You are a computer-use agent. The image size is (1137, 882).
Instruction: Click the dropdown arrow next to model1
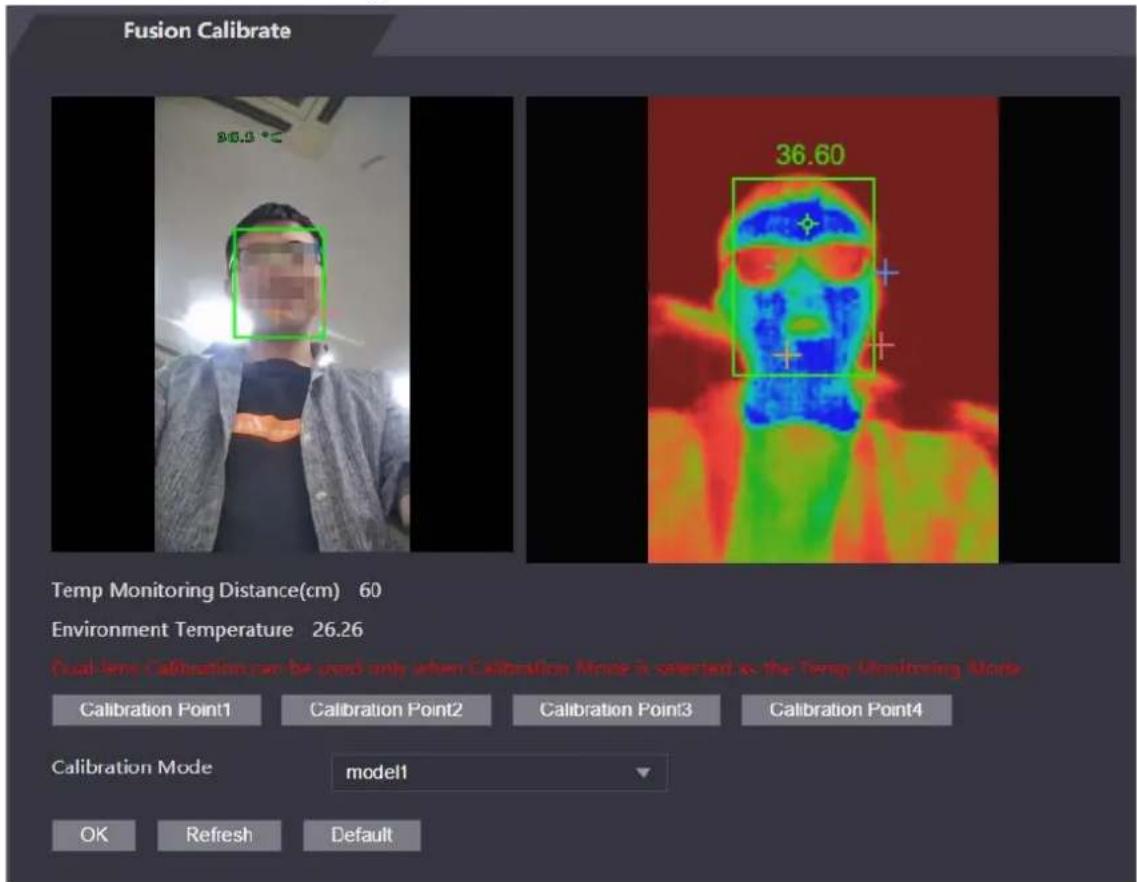click(x=642, y=773)
